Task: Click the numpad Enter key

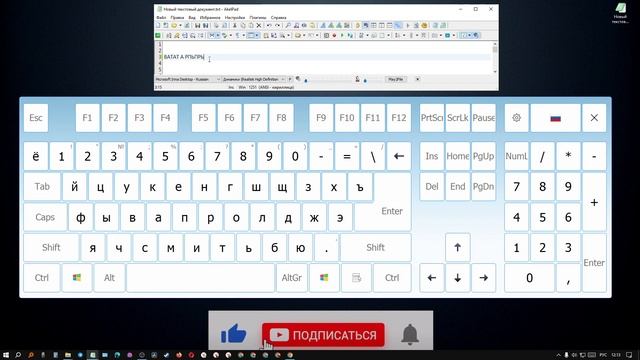Action: [x=594, y=262]
